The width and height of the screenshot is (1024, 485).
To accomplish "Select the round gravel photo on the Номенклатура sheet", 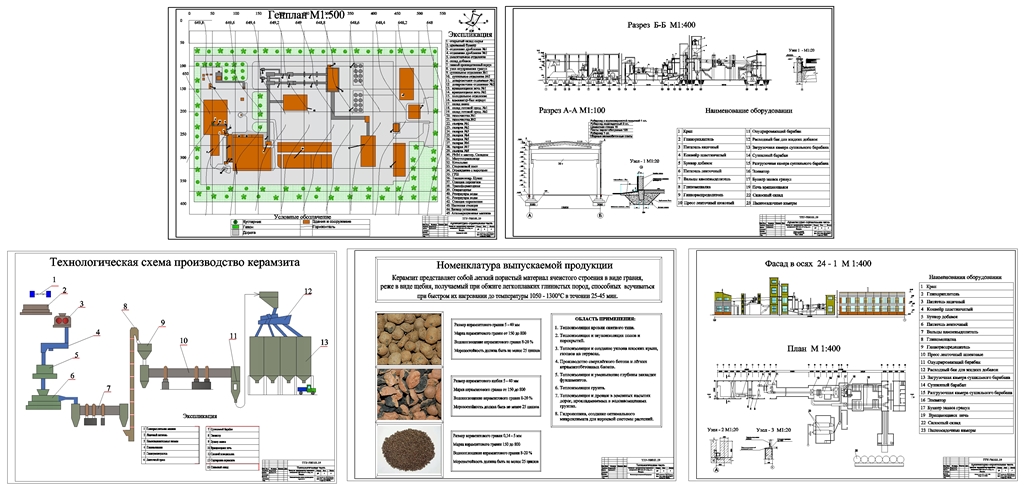I will pyautogui.click(x=409, y=339).
